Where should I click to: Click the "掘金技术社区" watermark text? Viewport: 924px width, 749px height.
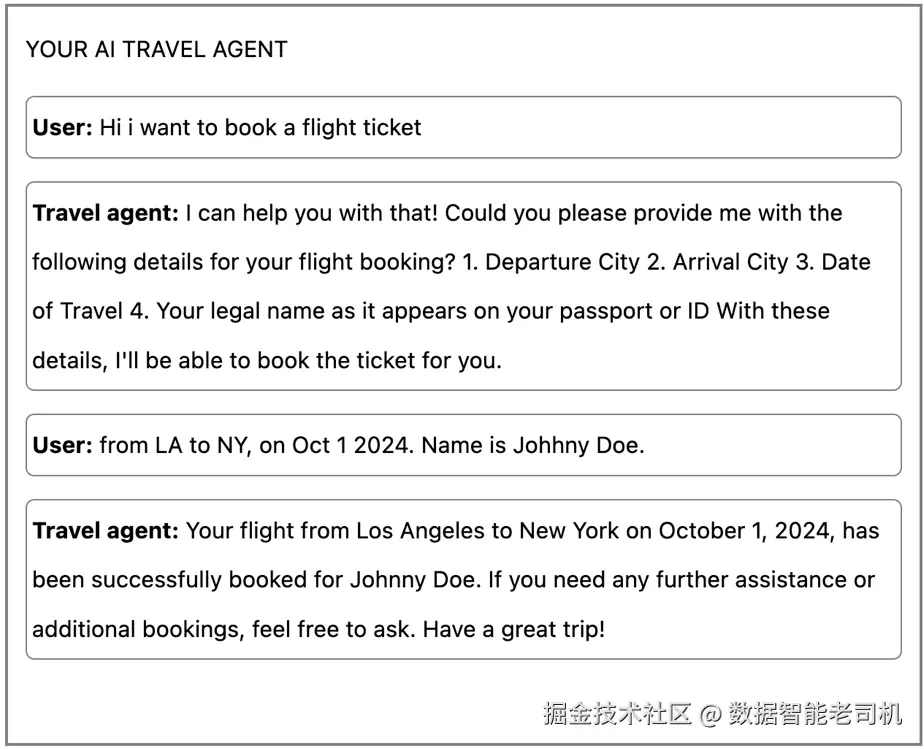pyautogui.click(x=617, y=713)
